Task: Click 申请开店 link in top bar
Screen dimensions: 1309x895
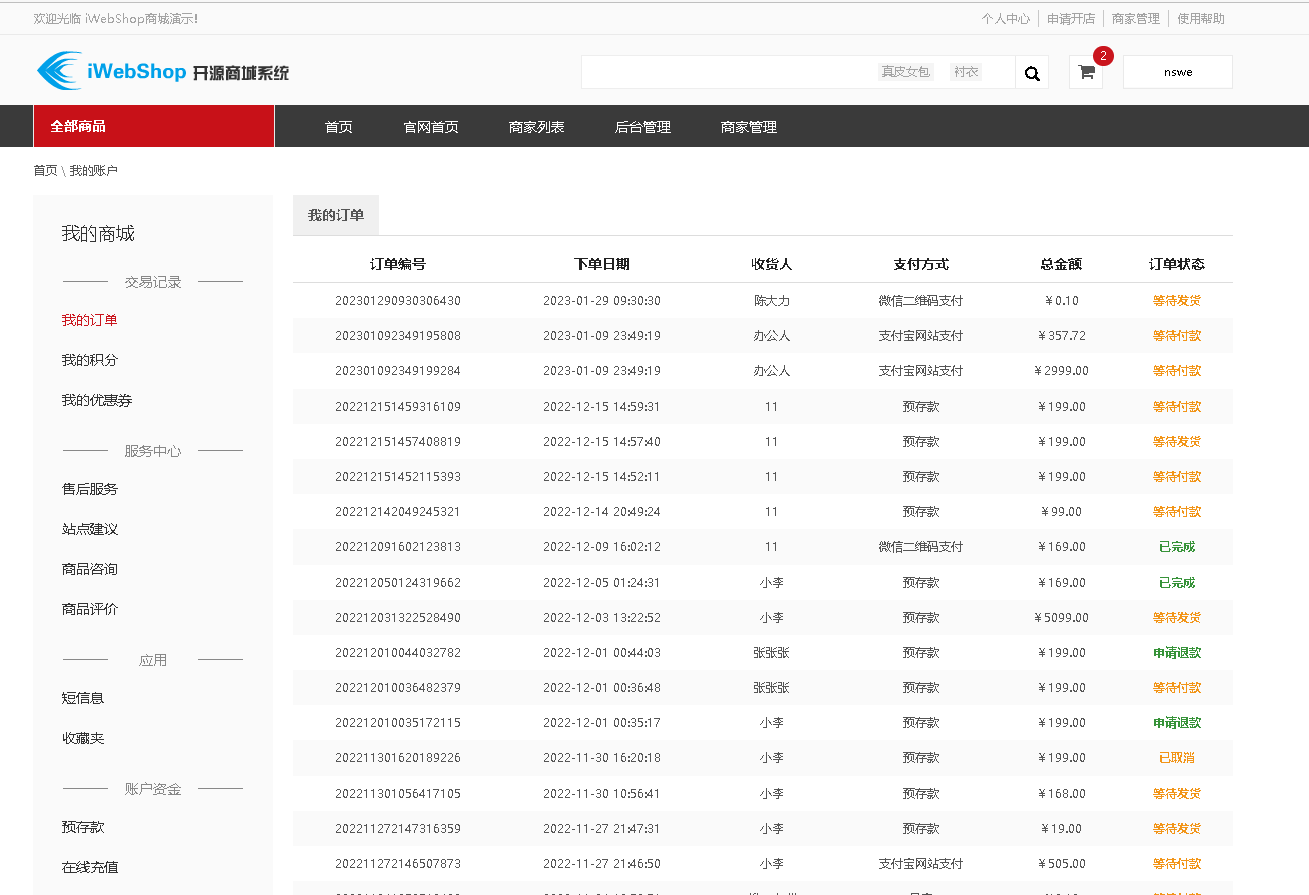Action: pos(1070,18)
